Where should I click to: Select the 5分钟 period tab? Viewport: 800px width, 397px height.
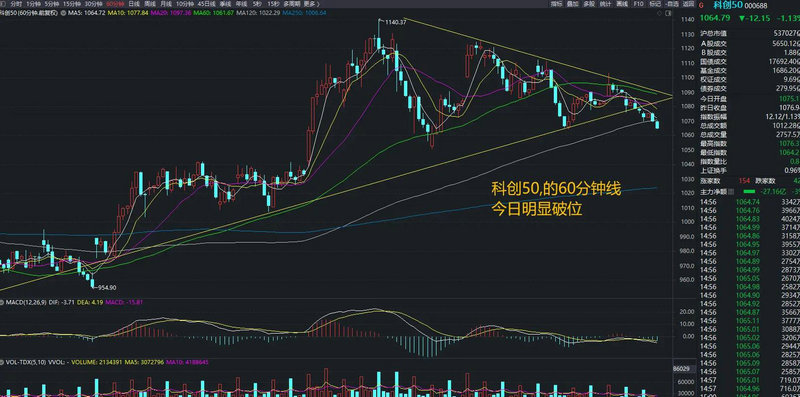(52, 4)
